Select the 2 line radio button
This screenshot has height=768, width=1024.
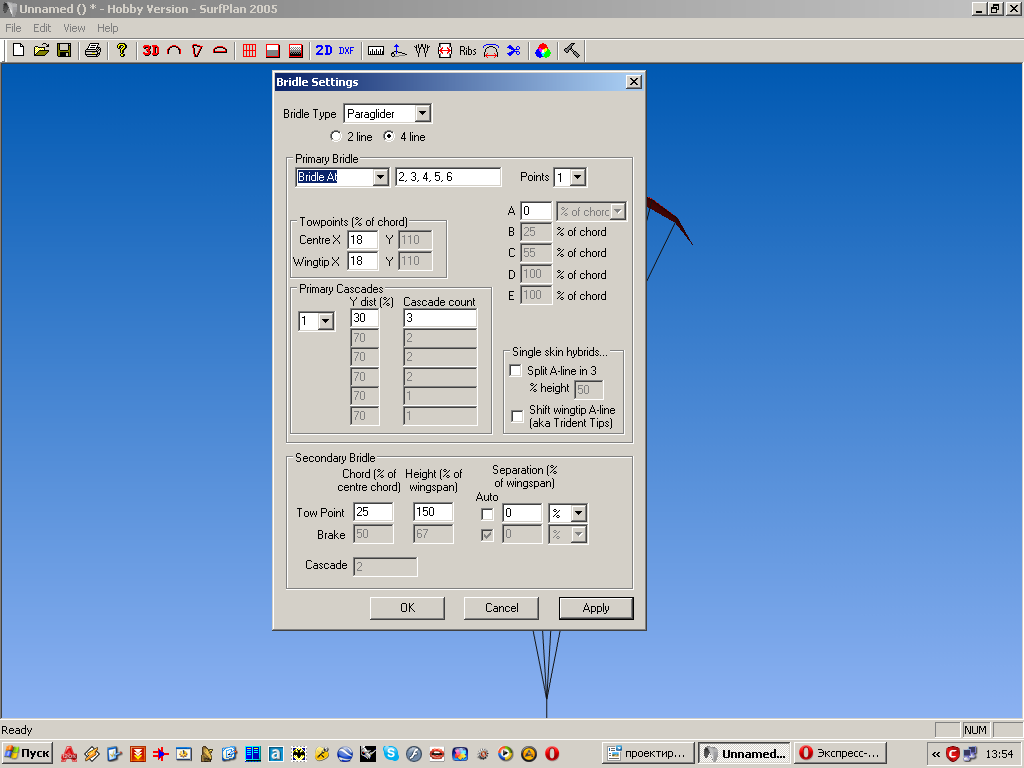click(336, 136)
